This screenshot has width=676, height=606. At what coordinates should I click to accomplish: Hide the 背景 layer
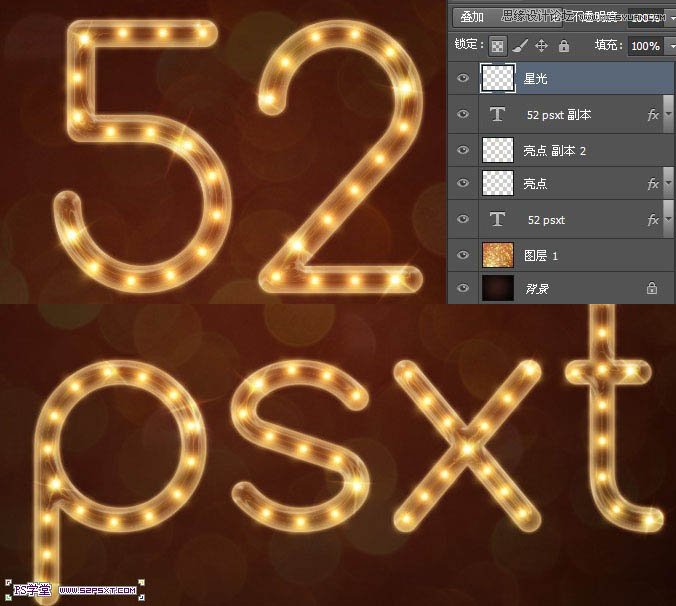point(462,289)
